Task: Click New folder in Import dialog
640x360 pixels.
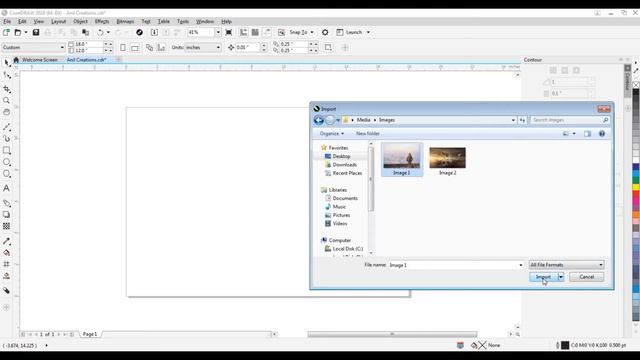Action: 368,133
